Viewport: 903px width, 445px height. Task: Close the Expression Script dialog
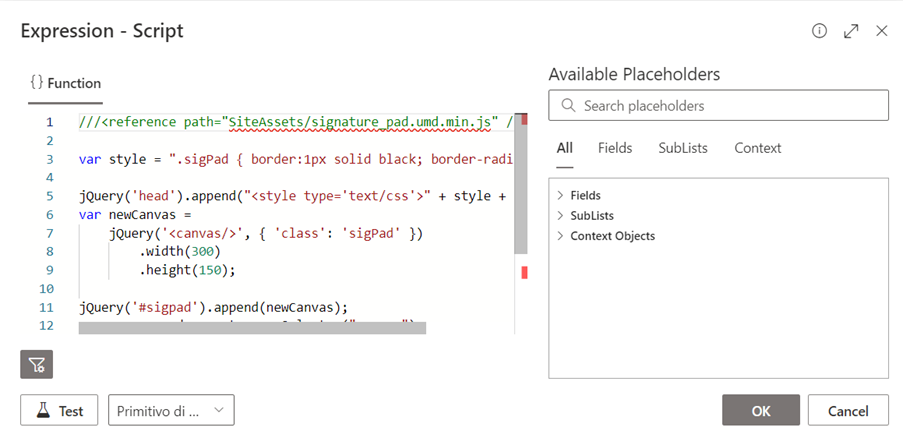881,31
